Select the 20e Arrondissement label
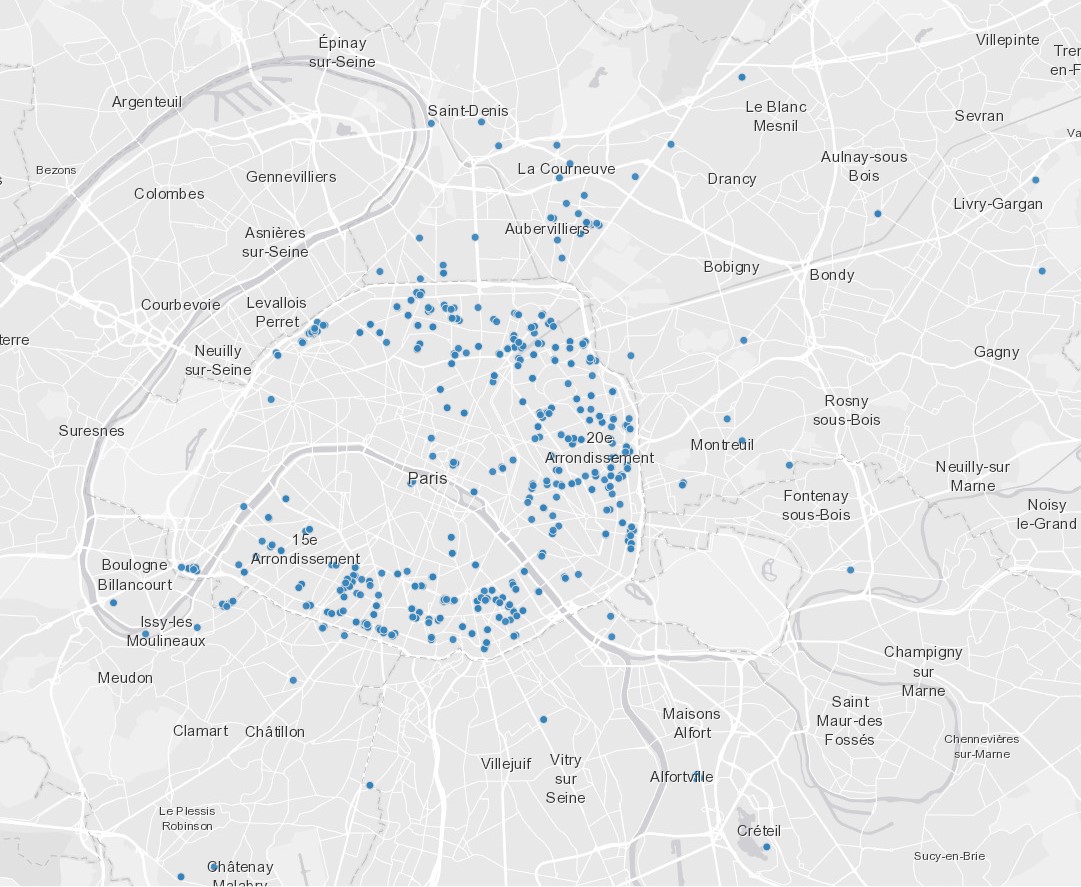This screenshot has height=887, width=1081. [x=600, y=448]
